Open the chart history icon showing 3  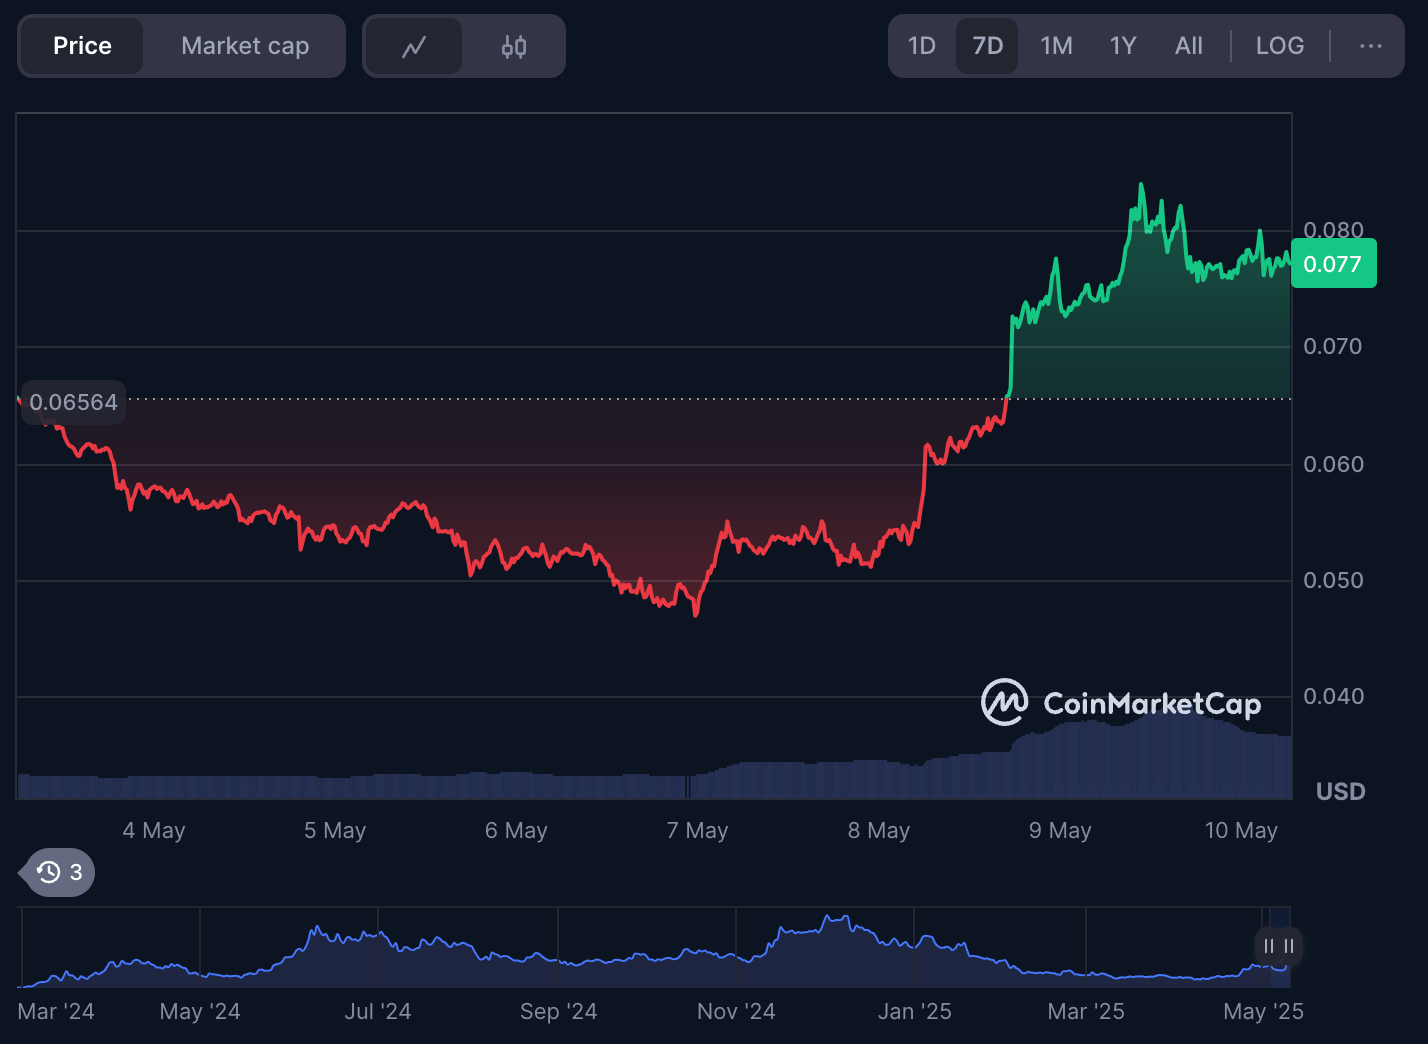(x=54, y=871)
